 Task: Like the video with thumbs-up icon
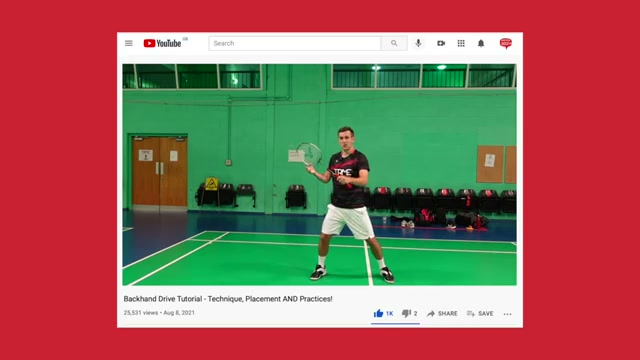click(378, 313)
